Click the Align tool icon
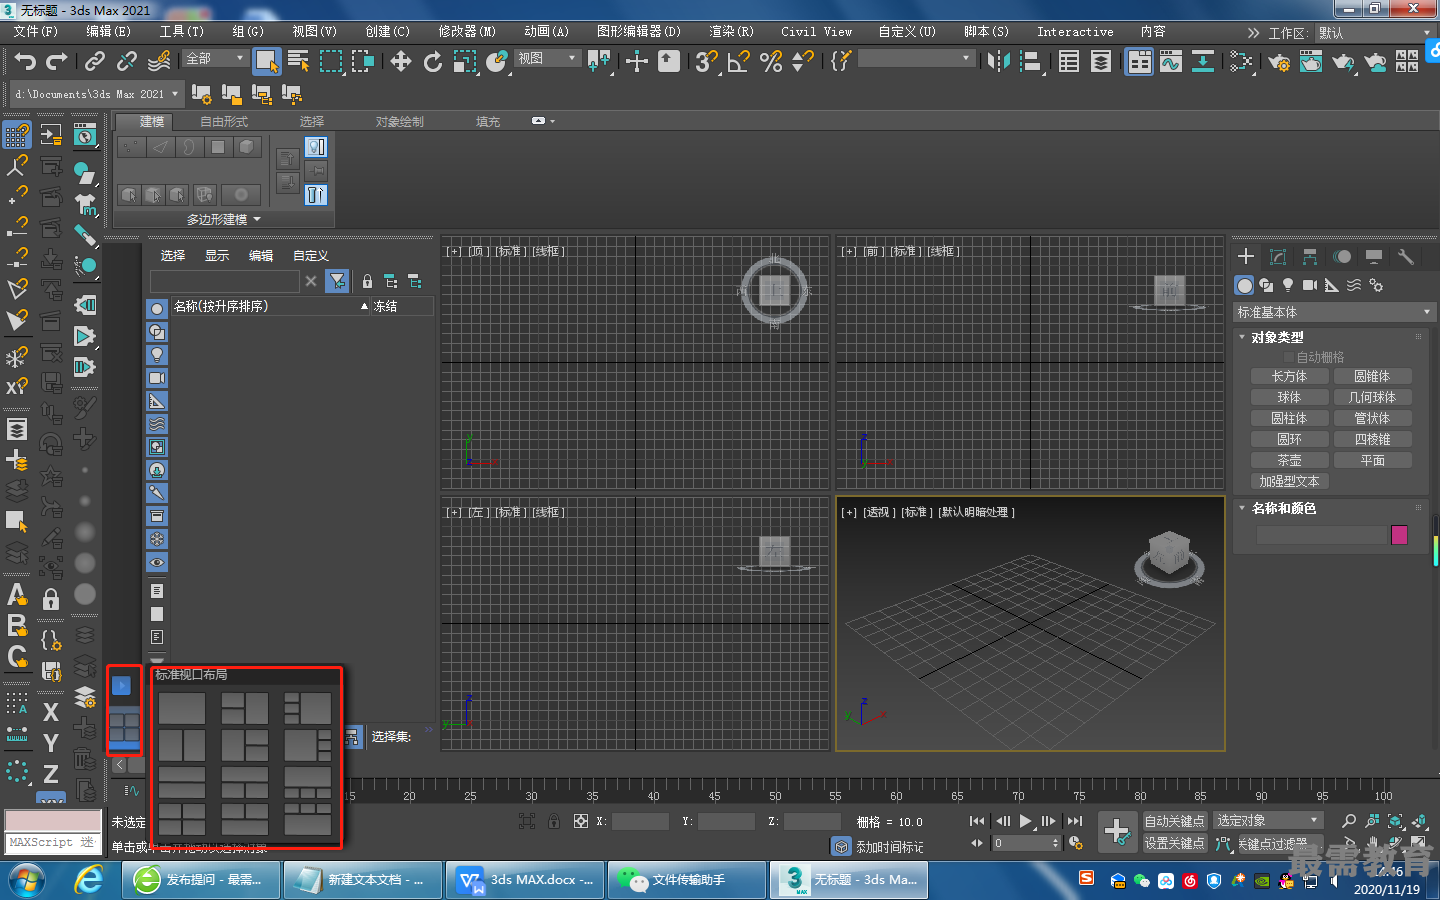This screenshot has height=900, width=1440. coord(1030,62)
